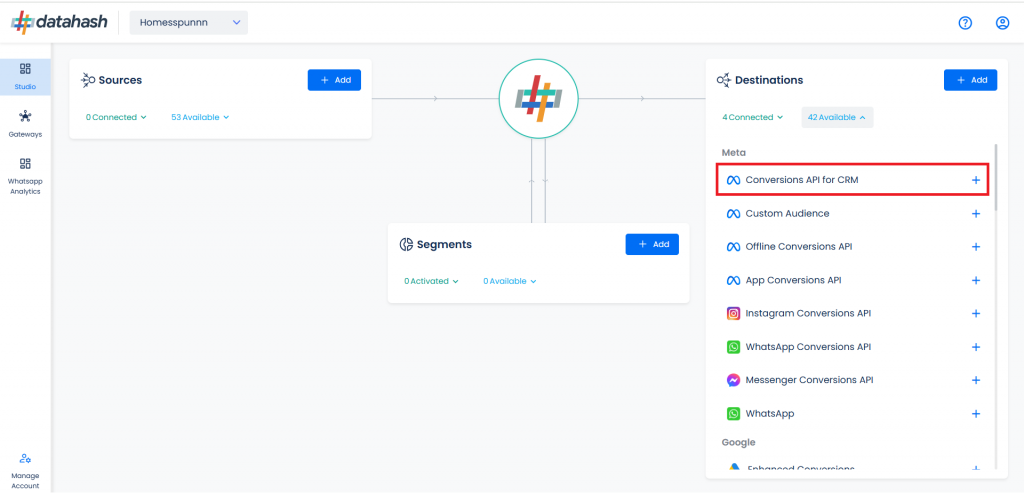Click the Segments panel title
Viewport: 1024px width, 493px height.
[444, 244]
